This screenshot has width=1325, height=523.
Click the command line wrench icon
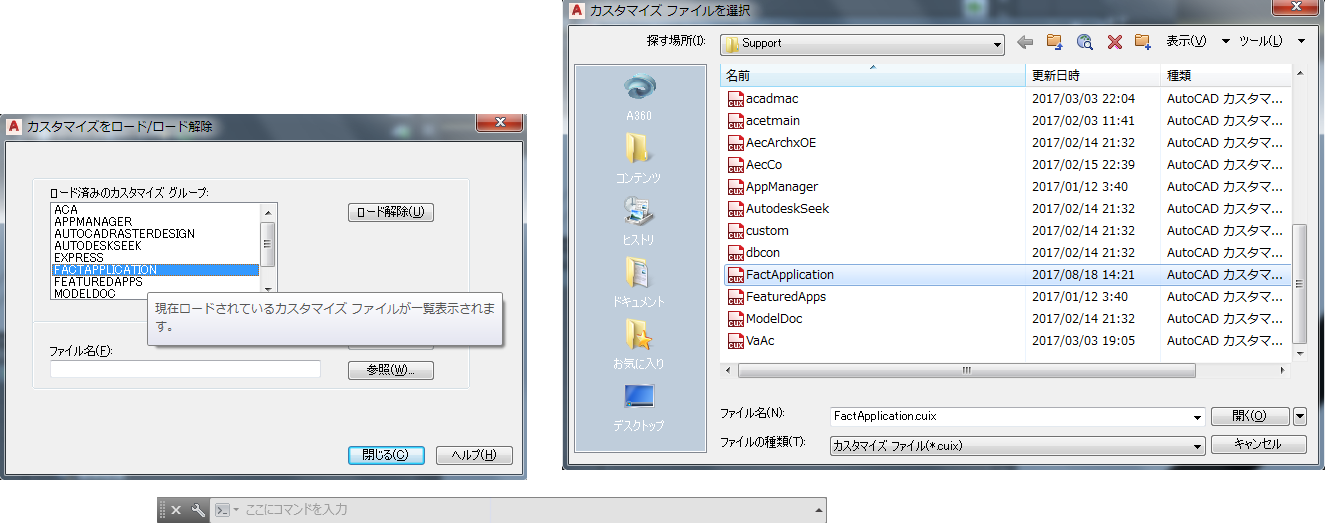pos(198,510)
